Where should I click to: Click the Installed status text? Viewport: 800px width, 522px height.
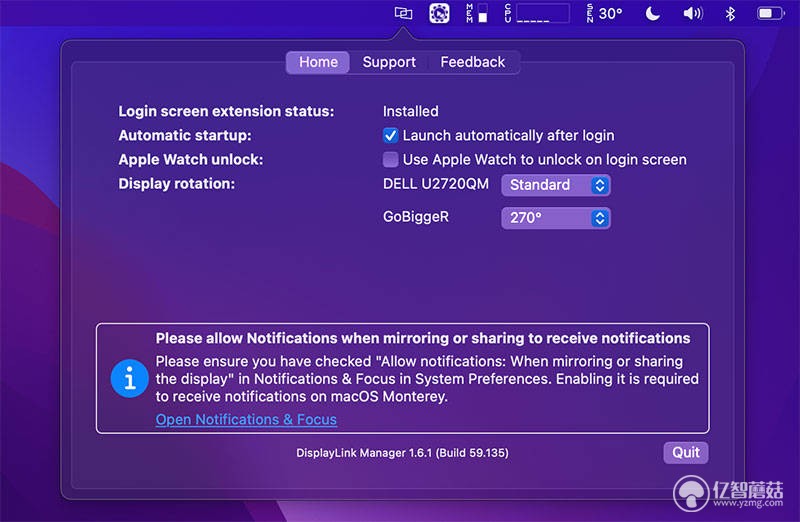click(x=411, y=111)
